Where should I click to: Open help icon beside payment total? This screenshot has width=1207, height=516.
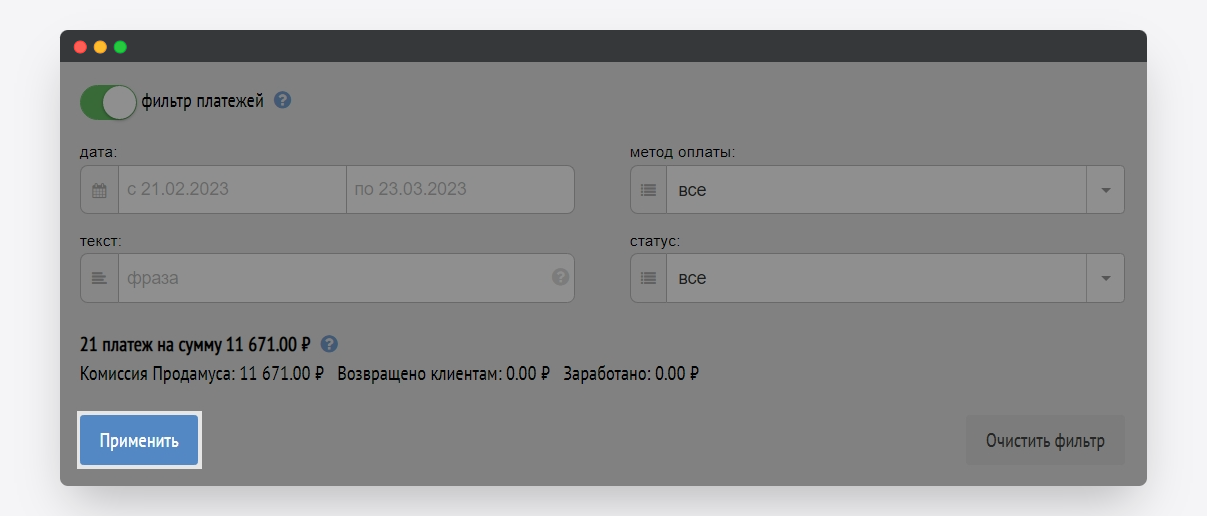point(329,344)
